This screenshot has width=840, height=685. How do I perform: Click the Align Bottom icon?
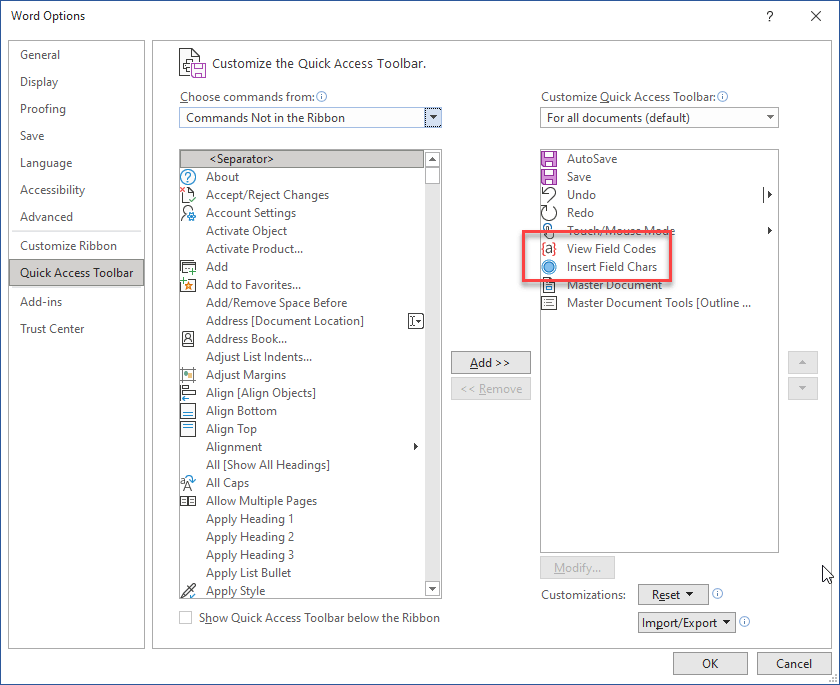(x=188, y=411)
